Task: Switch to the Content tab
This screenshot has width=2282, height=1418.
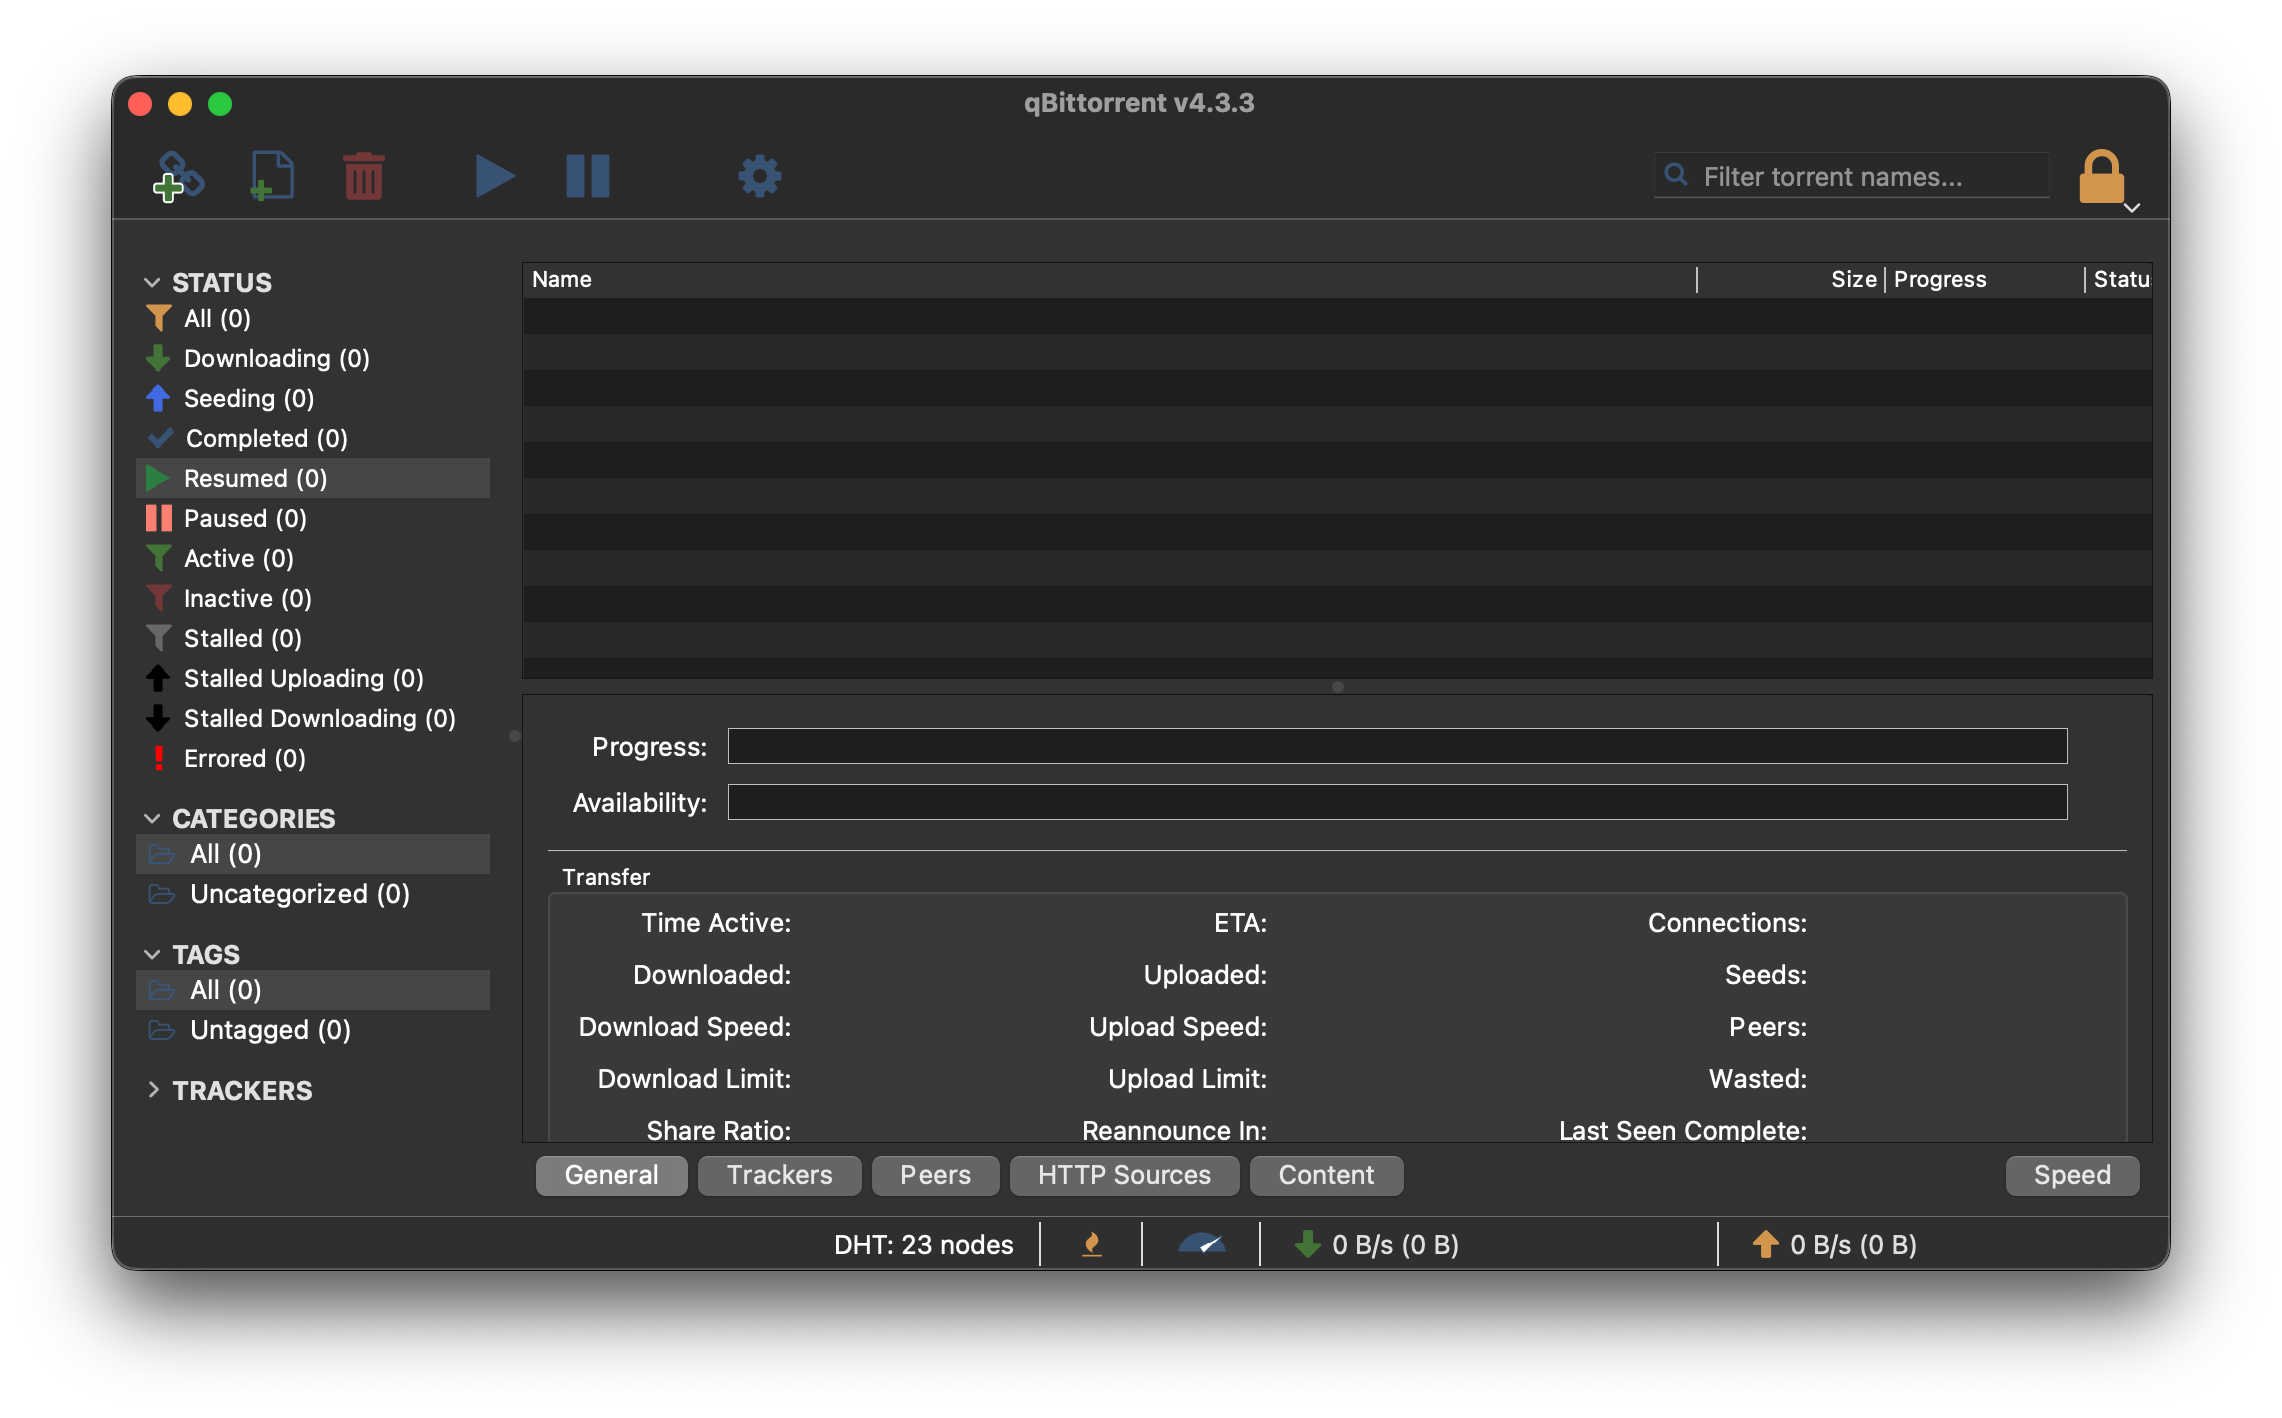Action: (x=1326, y=1175)
